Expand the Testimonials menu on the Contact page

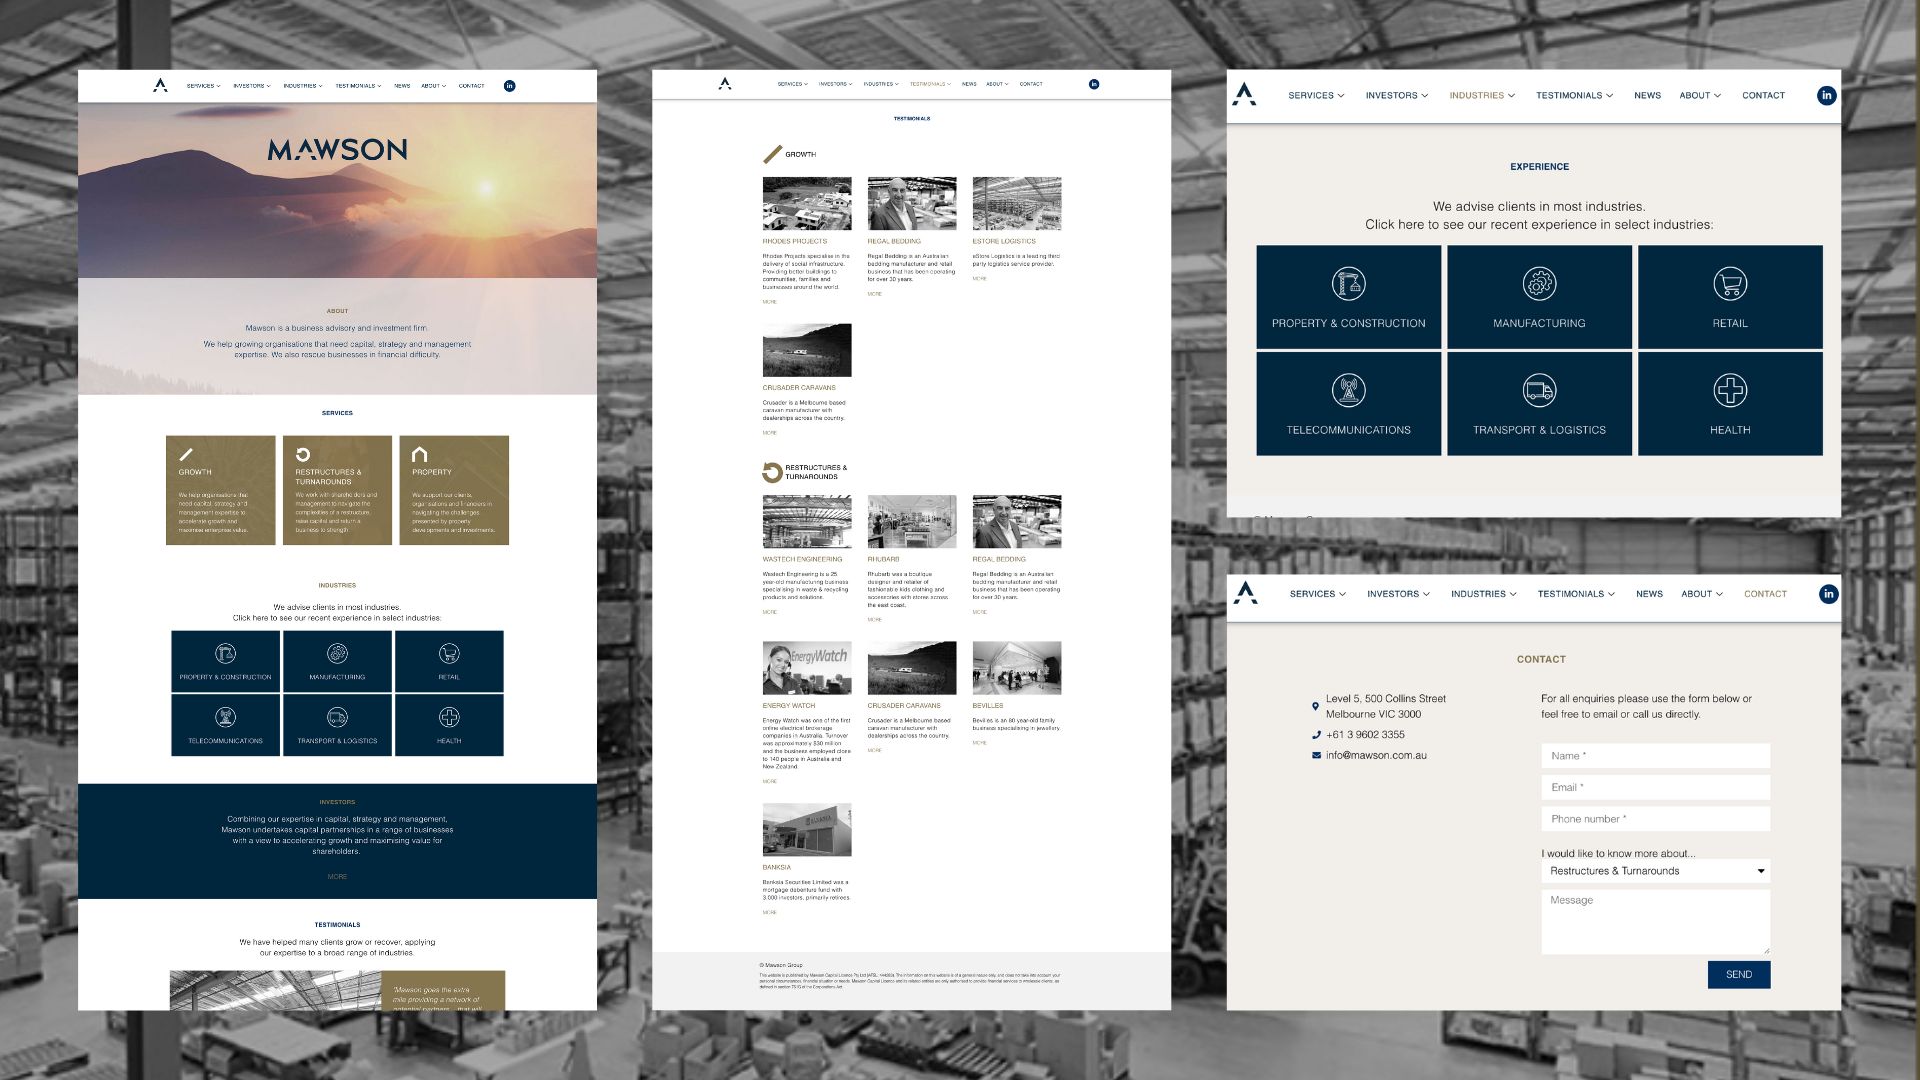[1576, 594]
